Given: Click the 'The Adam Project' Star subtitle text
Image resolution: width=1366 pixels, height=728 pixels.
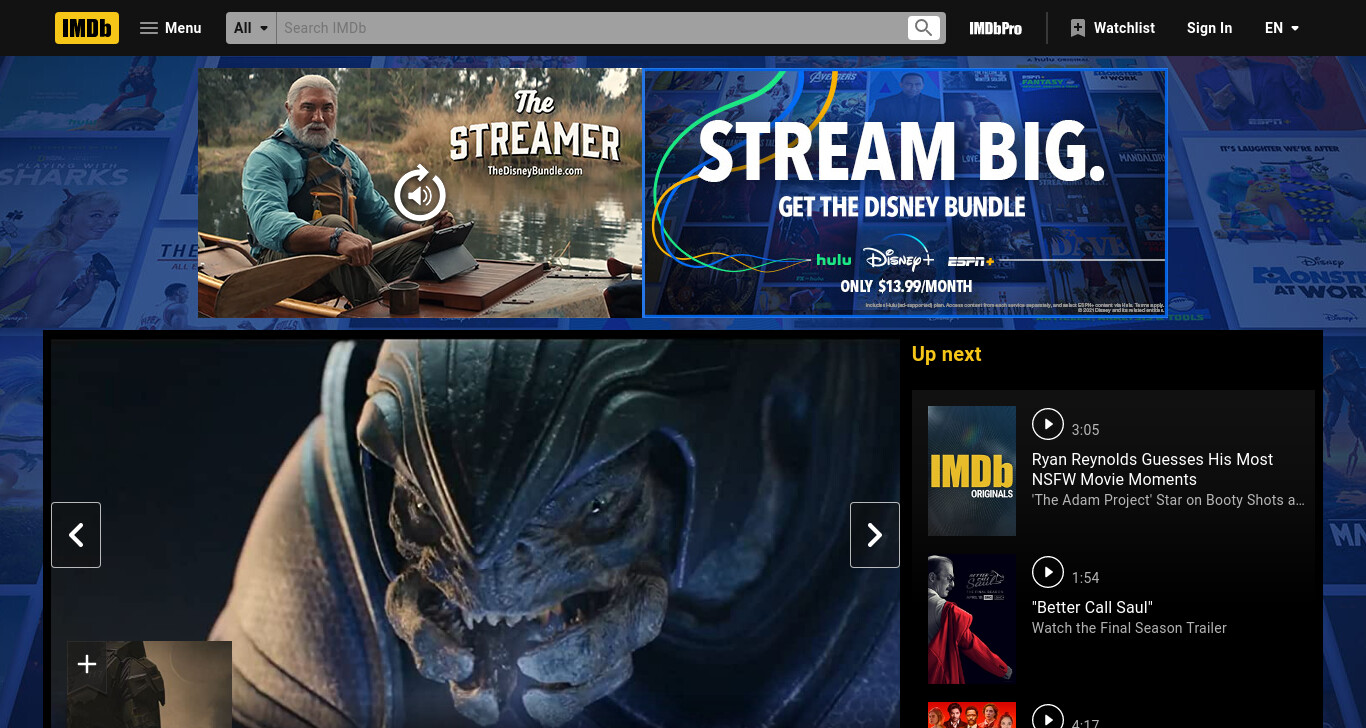Looking at the screenshot, I should (x=1168, y=500).
